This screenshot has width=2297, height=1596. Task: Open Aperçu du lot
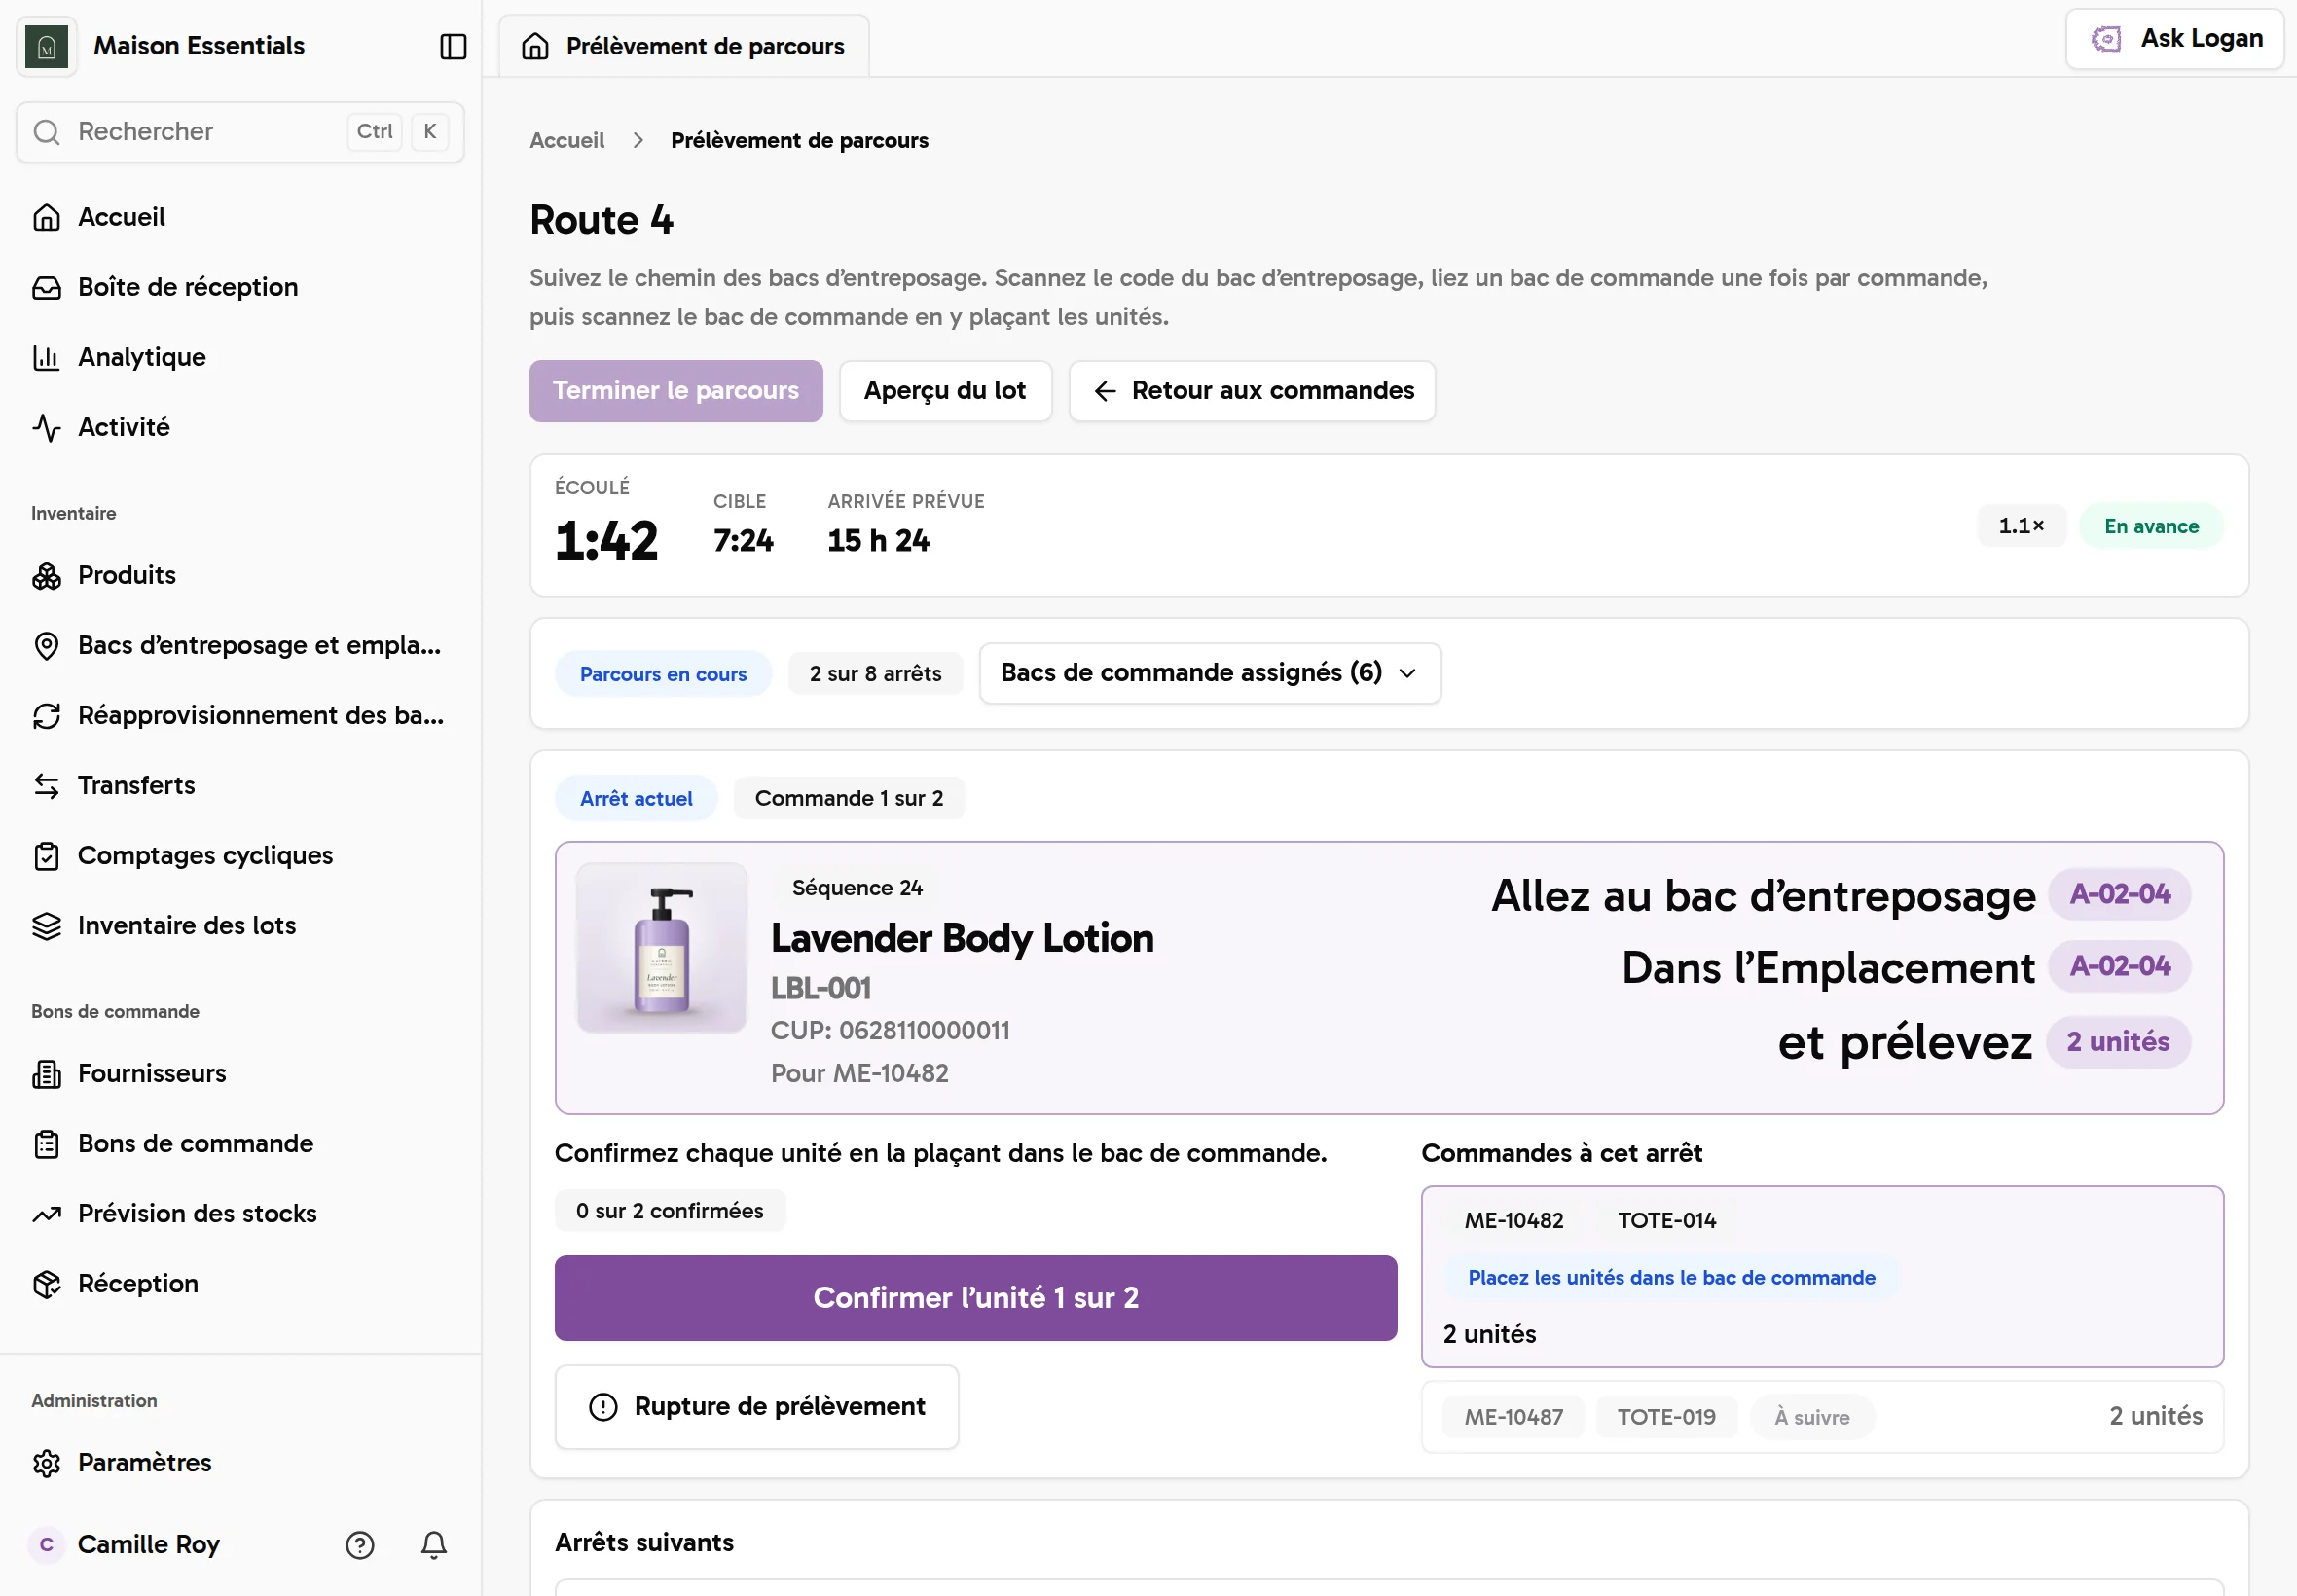pyautogui.click(x=945, y=391)
